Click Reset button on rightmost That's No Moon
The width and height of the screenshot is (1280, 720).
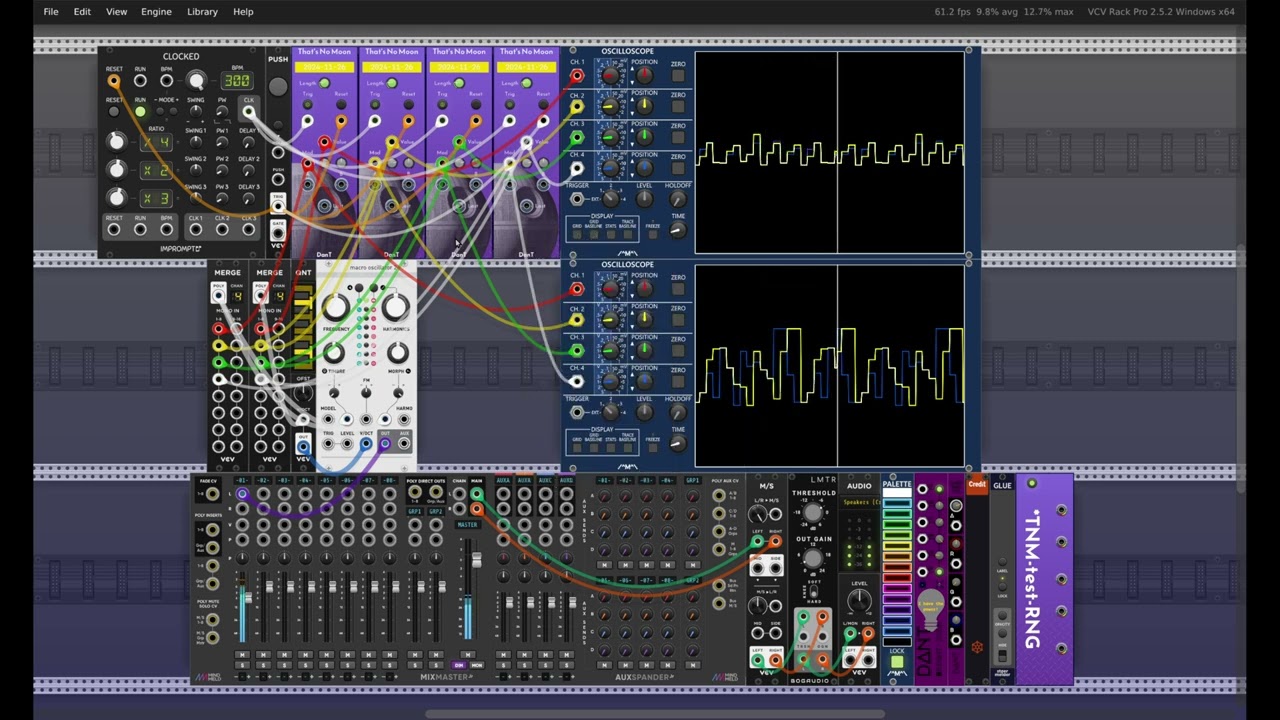click(x=543, y=104)
